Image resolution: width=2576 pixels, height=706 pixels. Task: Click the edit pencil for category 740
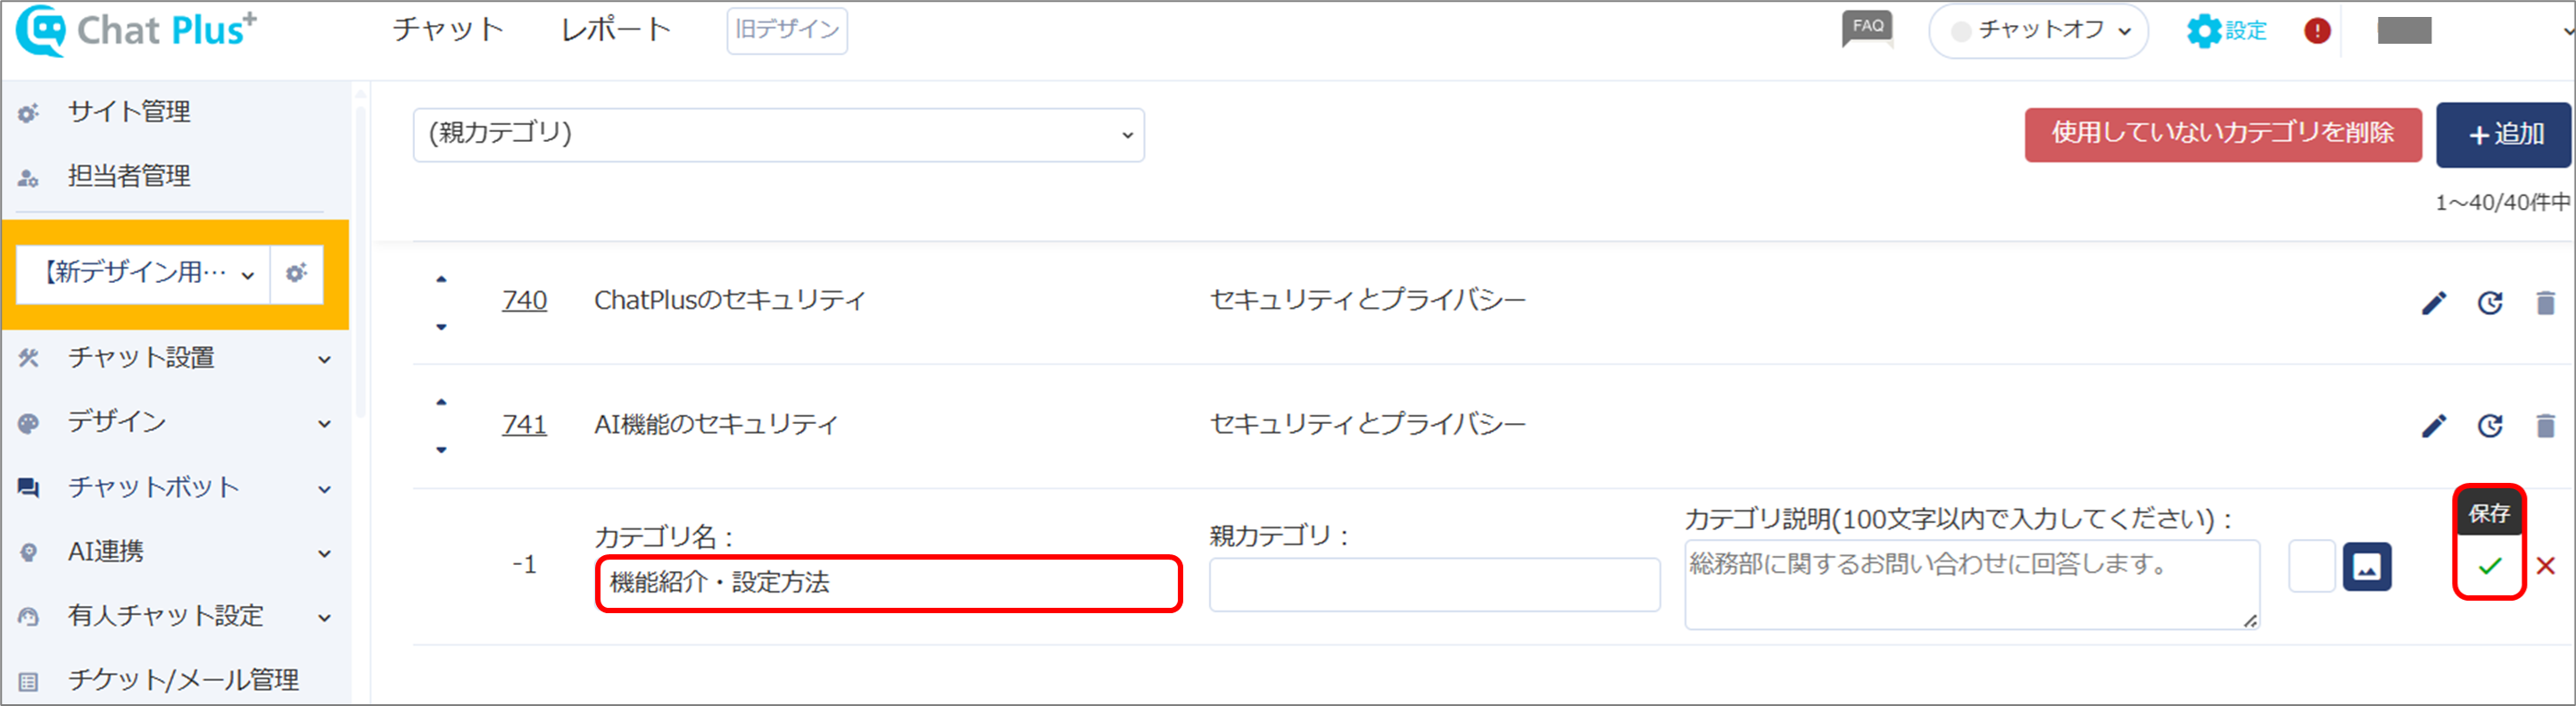tap(2433, 302)
